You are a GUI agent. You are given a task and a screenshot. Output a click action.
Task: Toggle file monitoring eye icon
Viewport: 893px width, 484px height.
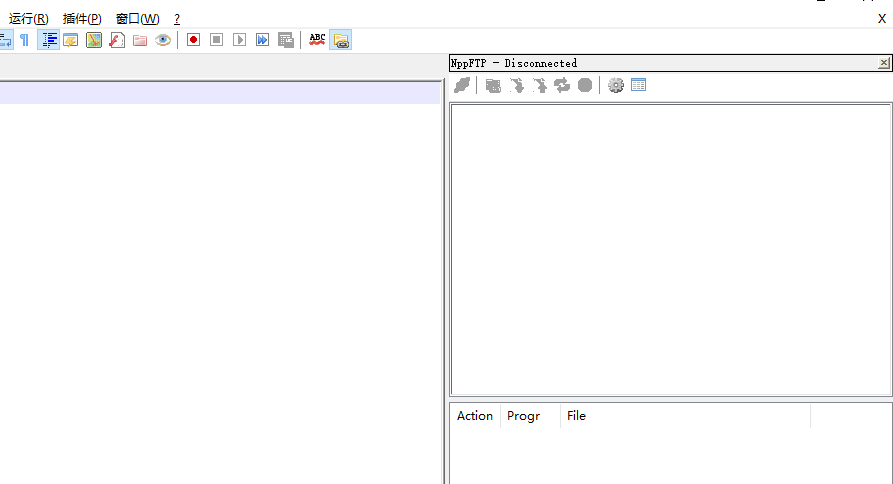tap(163, 40)
